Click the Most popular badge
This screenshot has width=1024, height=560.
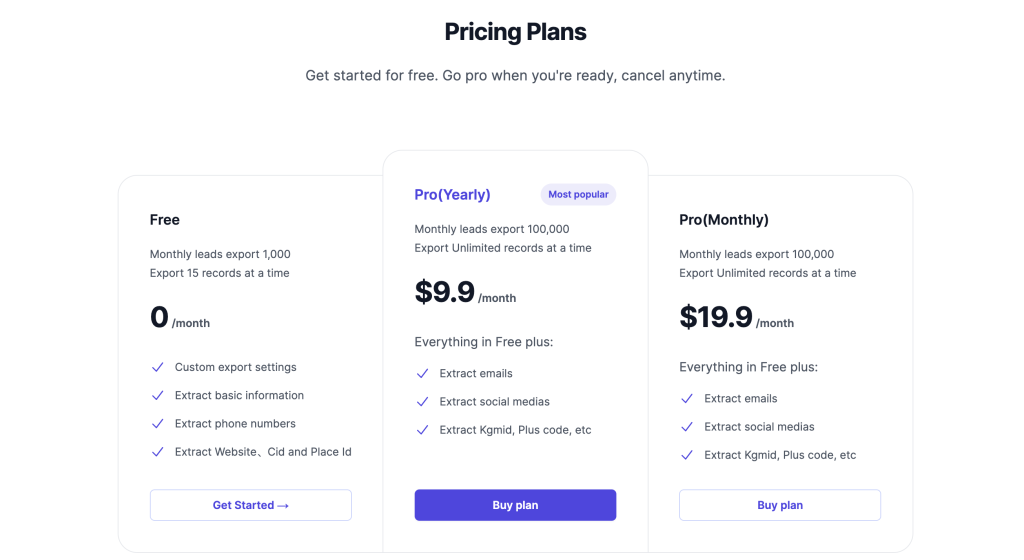coord(578,194)
